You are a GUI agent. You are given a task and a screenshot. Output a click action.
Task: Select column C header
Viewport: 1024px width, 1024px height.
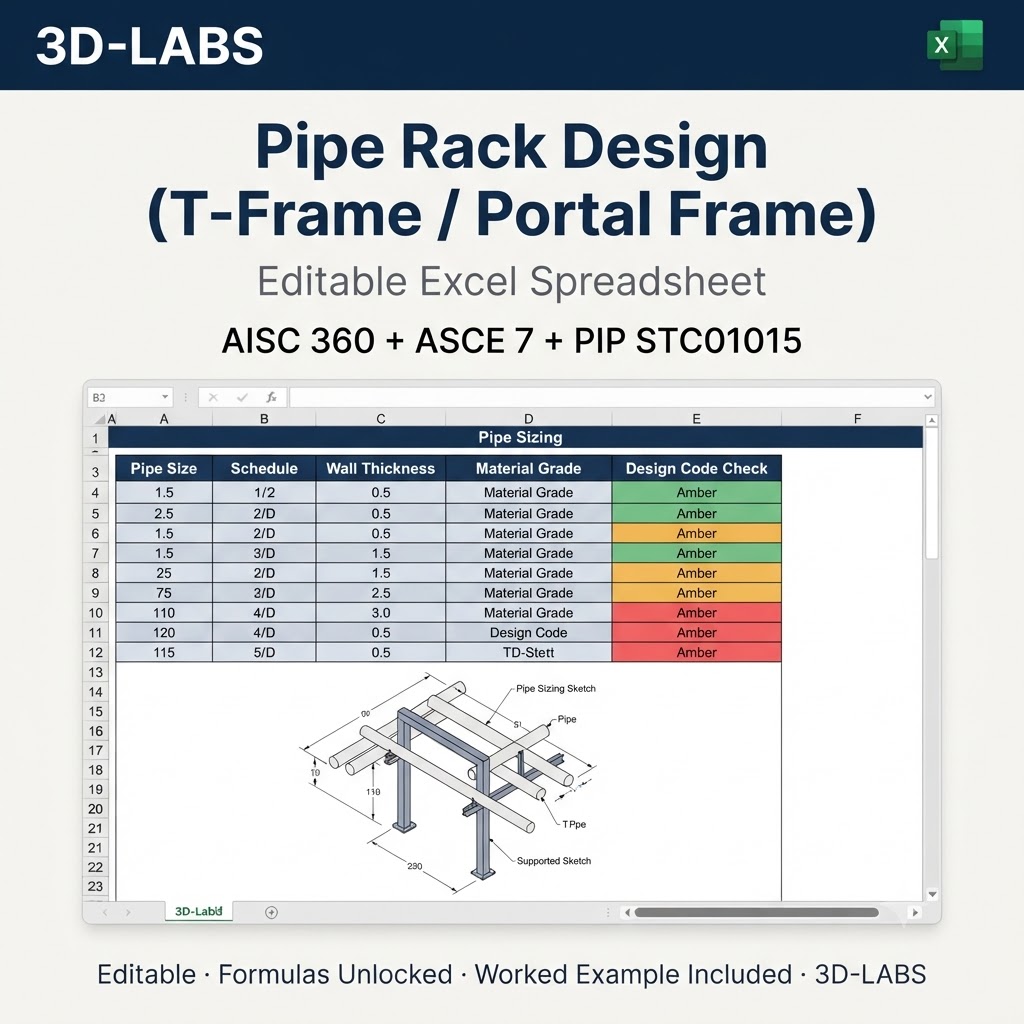tap(381, 419)
